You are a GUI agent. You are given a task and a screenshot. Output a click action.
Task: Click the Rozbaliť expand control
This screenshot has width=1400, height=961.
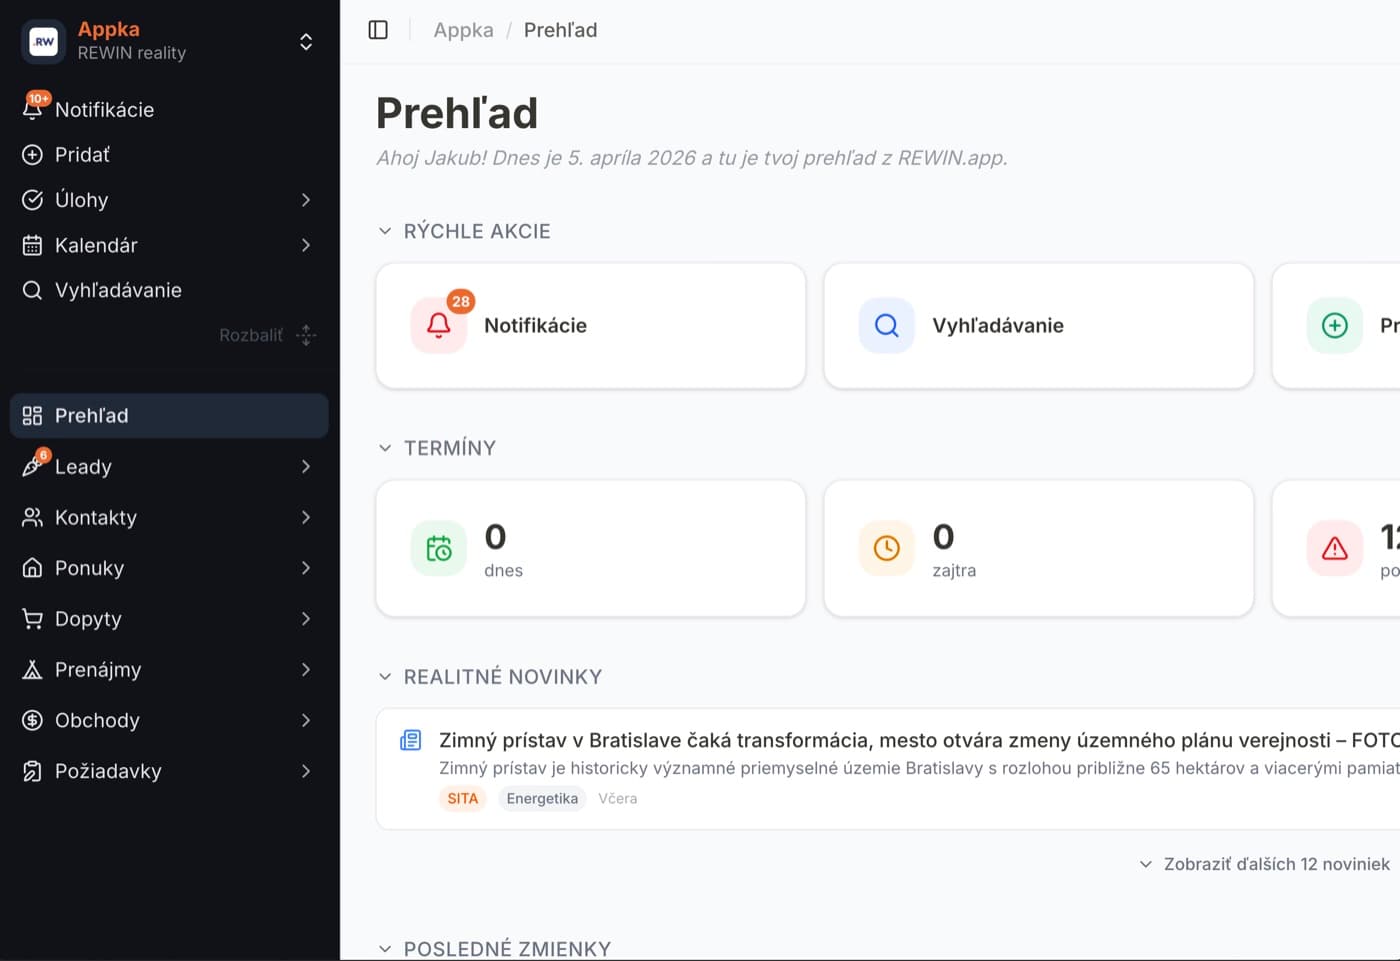pos(266,335)
